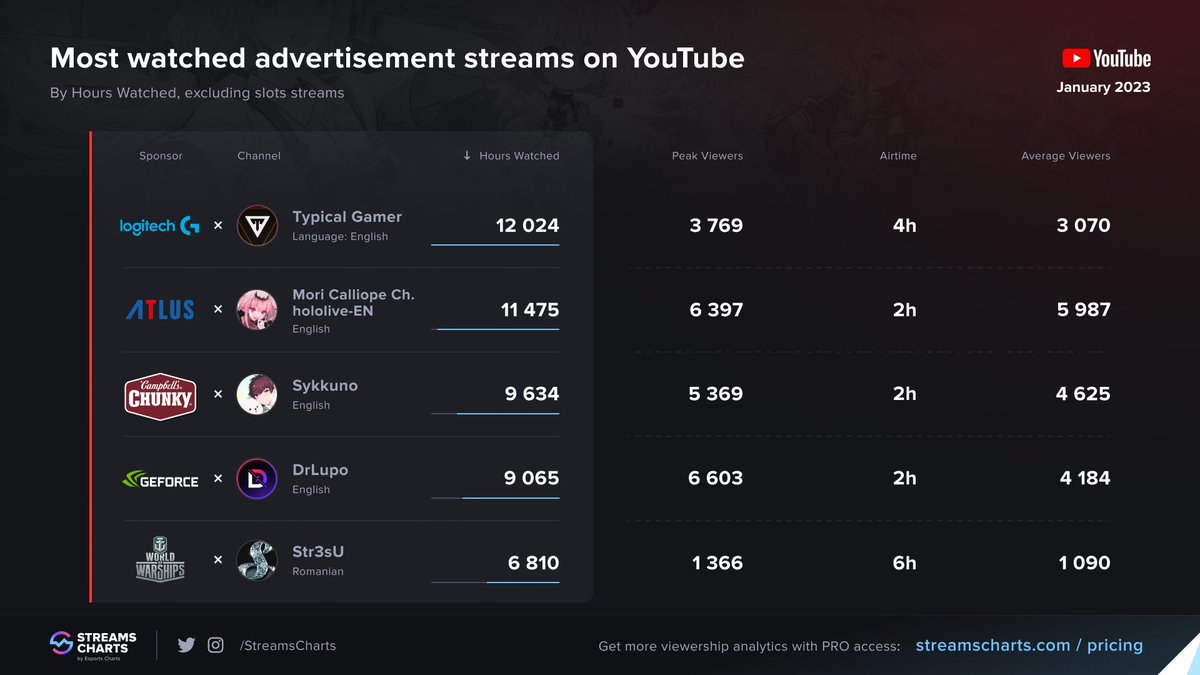1200x675 pixels.
Task: Toggle descending sort on Hours Watched
Action: click(510, 156)
